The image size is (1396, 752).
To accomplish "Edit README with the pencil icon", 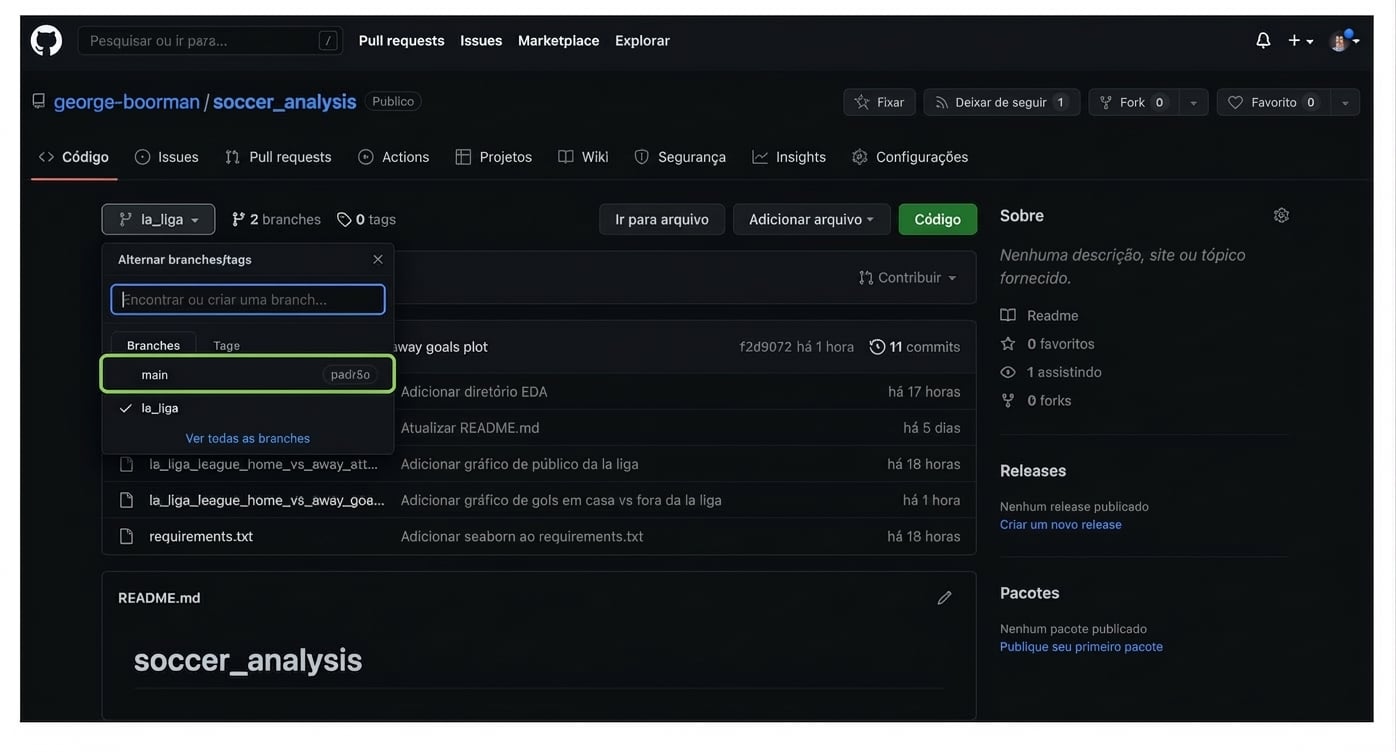I will tap(944, 598).
